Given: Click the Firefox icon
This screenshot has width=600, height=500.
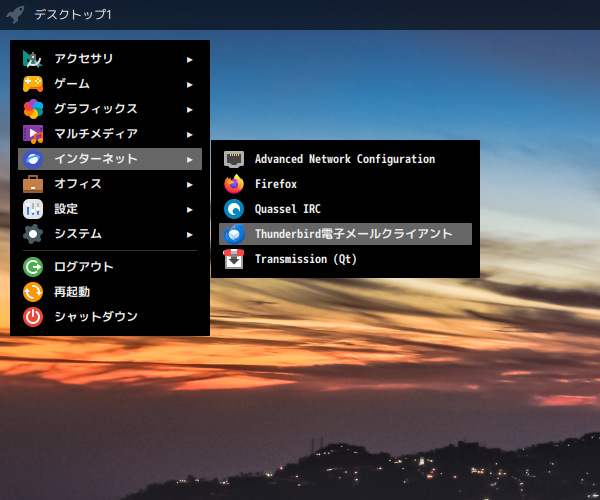Looking at the screenshot, I should (x=234, y=184).
